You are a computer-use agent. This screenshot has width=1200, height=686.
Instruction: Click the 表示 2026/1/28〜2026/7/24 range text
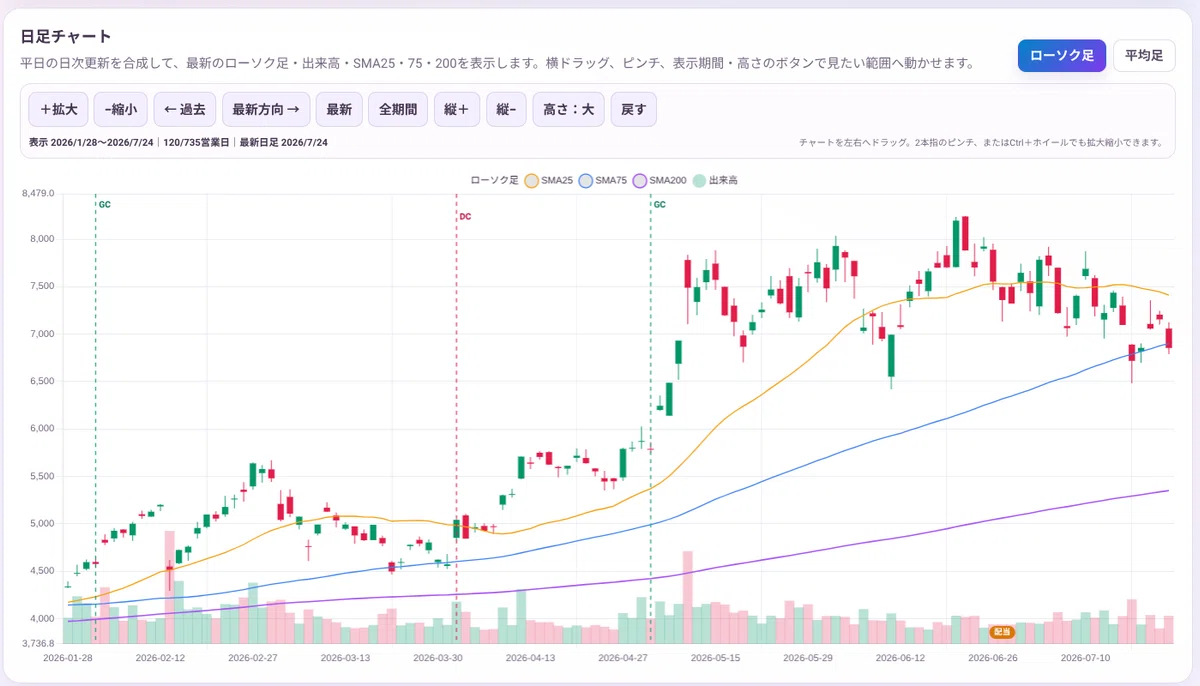91,143
